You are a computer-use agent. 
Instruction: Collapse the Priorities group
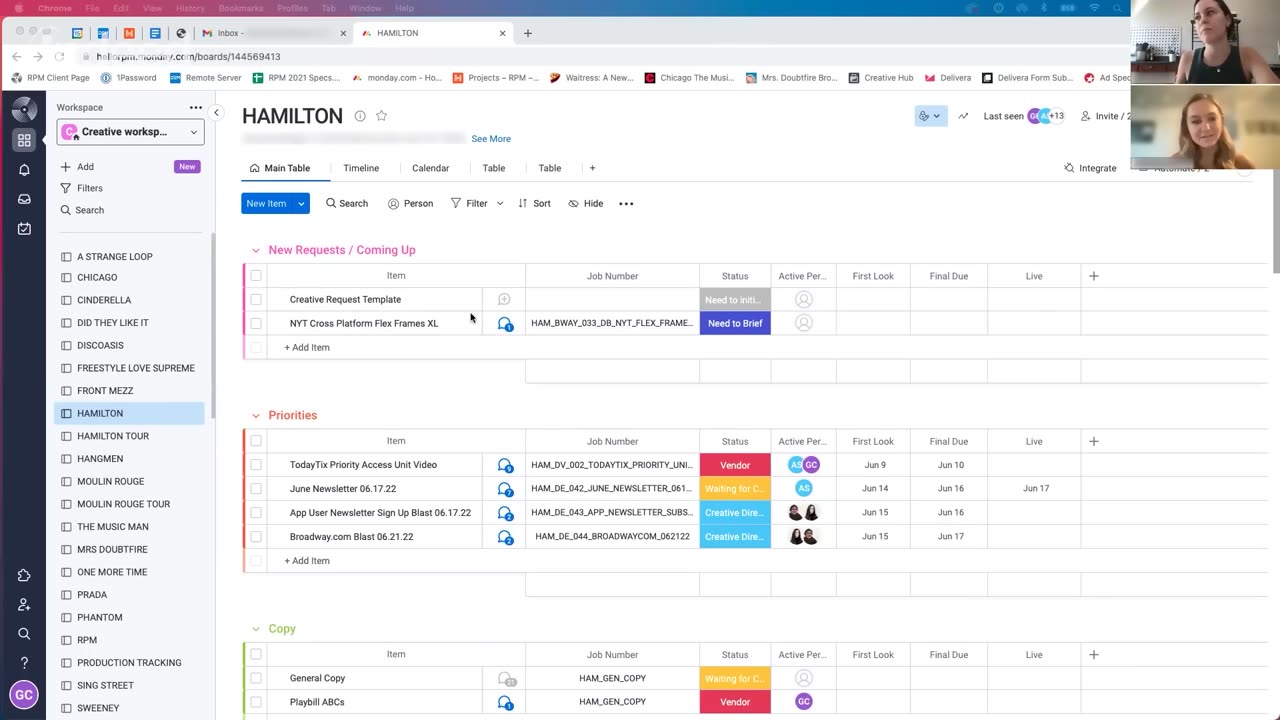(x=255, y=415)
